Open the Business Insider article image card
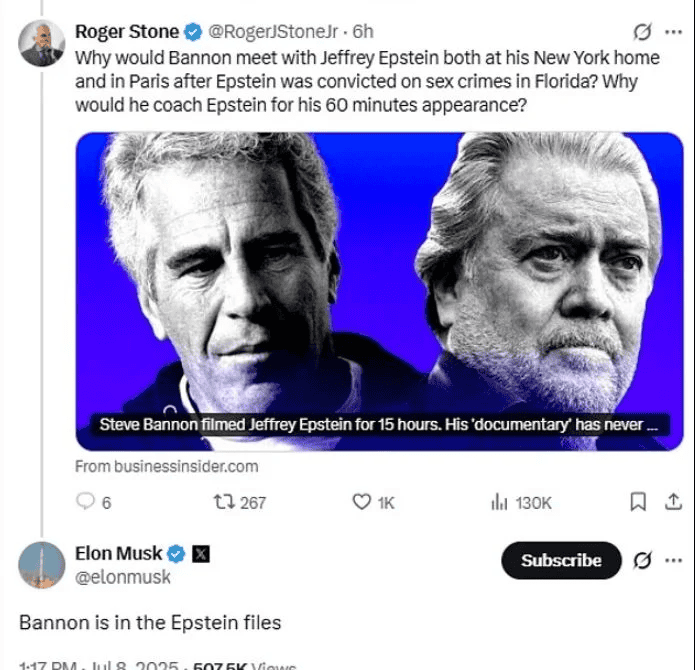 tap(379, 290)
